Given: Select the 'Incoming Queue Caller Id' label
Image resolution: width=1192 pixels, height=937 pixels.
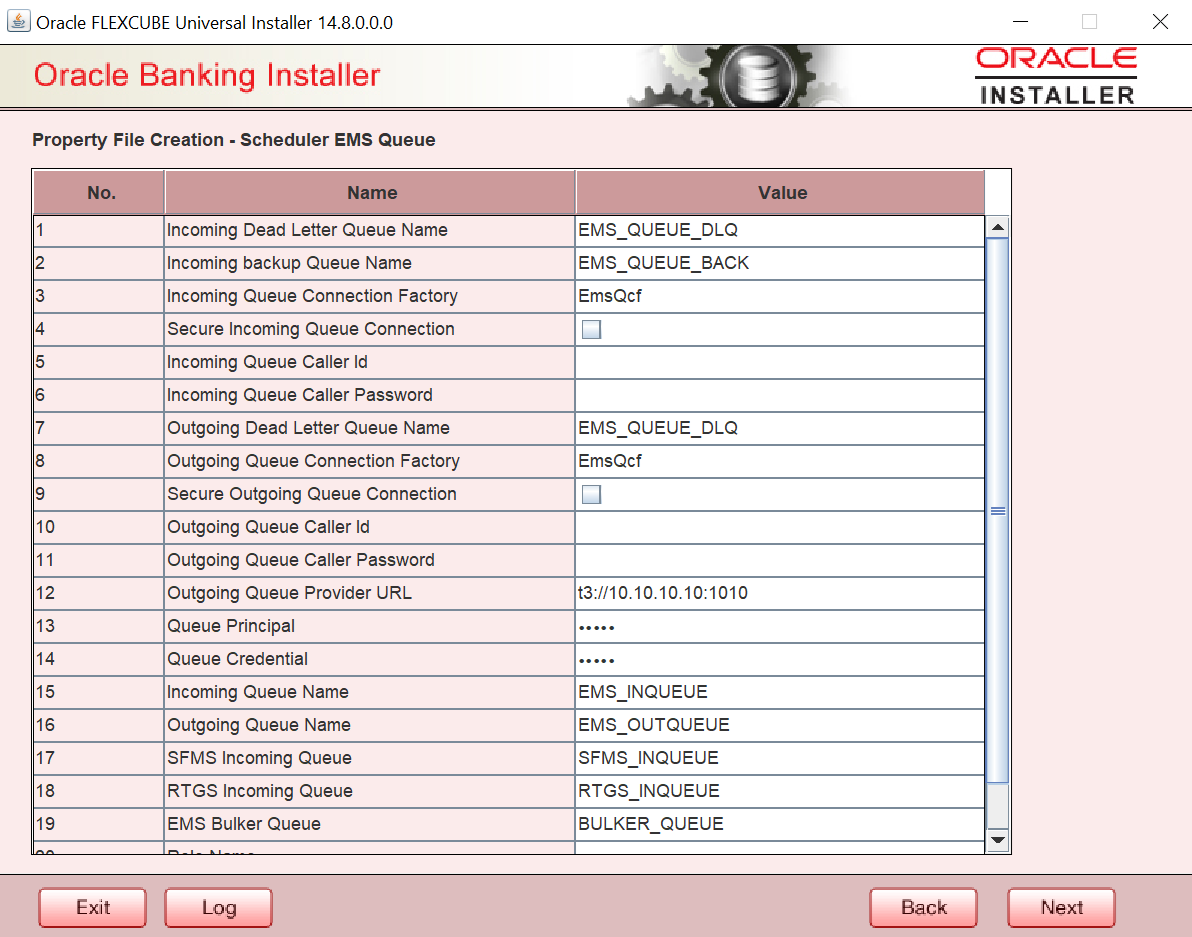Looking at the screenshot, I should pos(268,362).
